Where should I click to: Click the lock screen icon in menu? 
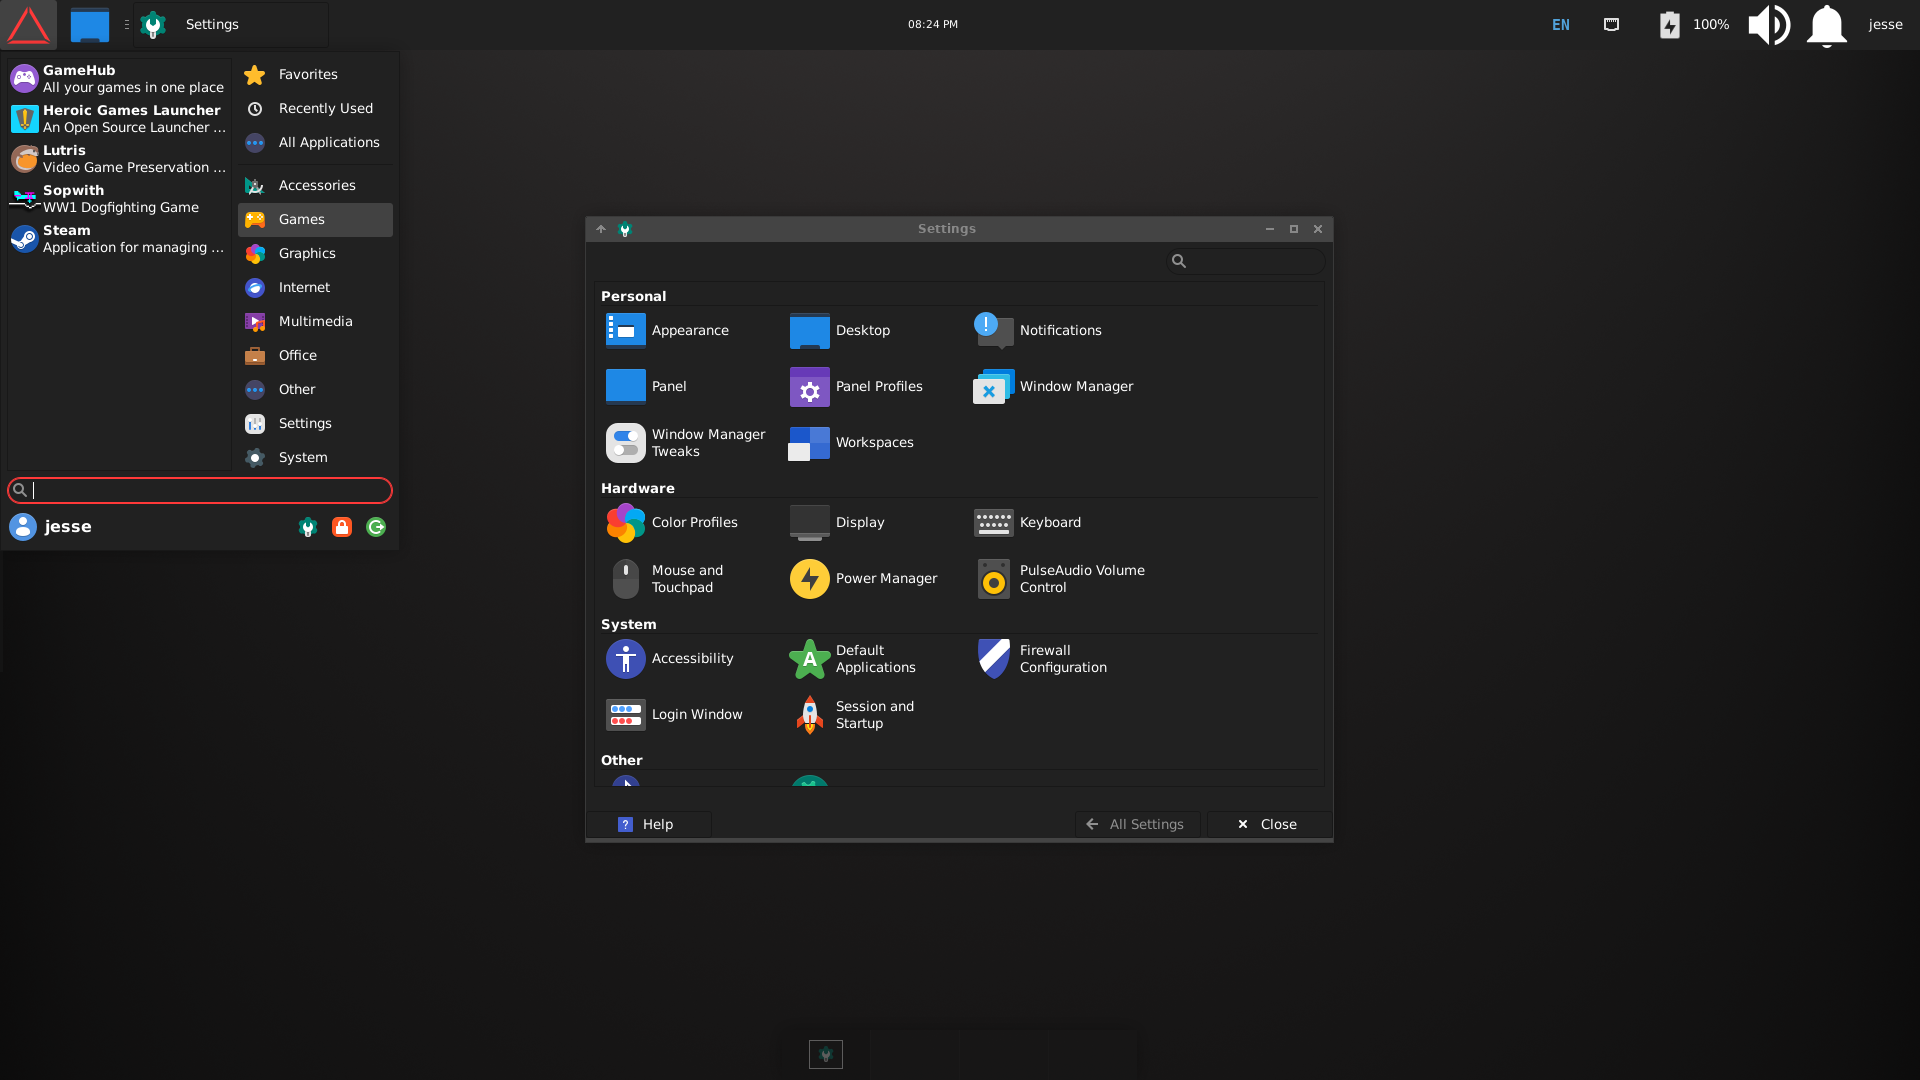click(342, 527)
